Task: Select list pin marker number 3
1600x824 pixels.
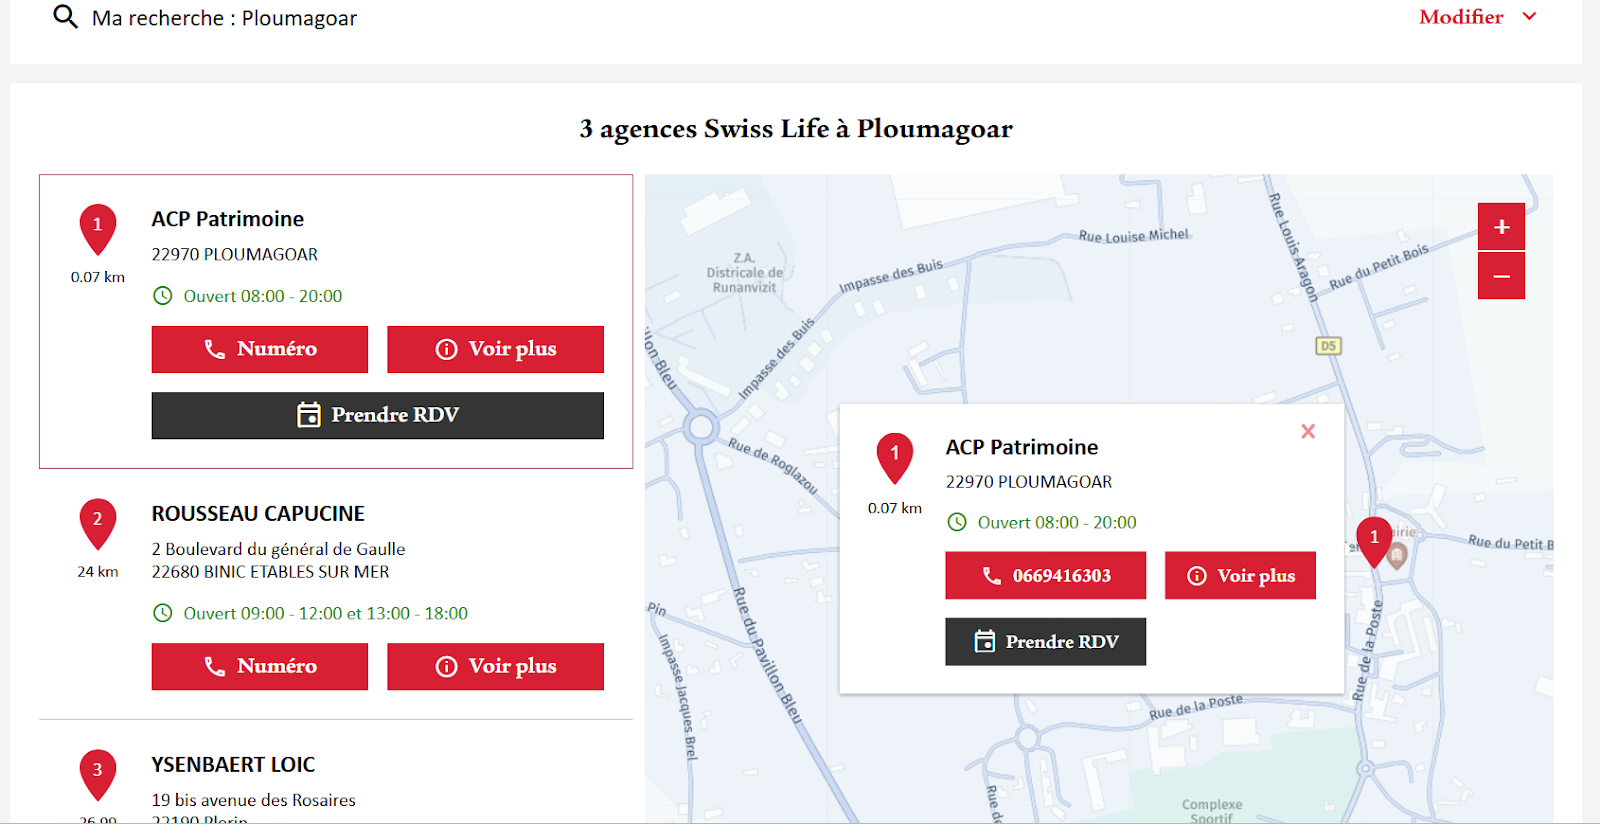Action: pyautogui.click(x=98, y=774)
